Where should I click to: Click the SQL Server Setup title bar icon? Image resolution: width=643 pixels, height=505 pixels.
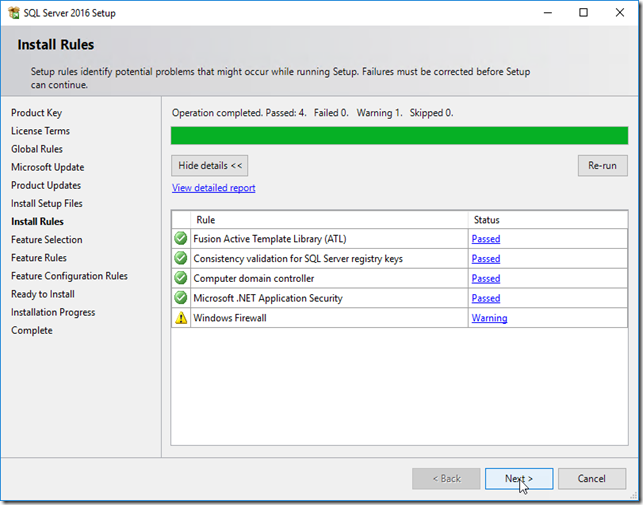(x=13, y=13)
